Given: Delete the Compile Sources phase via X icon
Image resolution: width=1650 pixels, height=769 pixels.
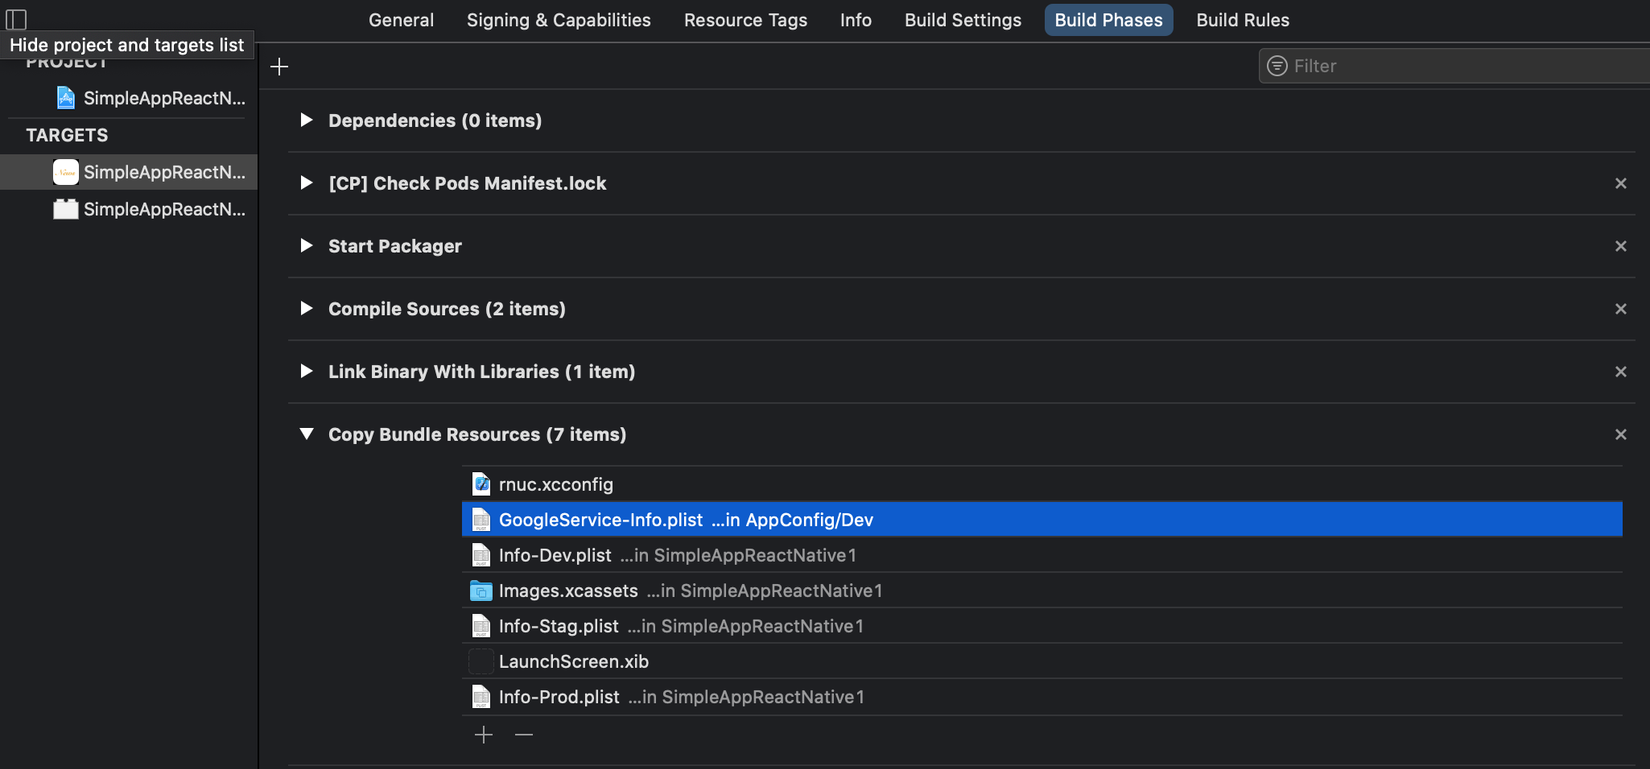Looking at the screenshot, I should (x=1620, y=309).
